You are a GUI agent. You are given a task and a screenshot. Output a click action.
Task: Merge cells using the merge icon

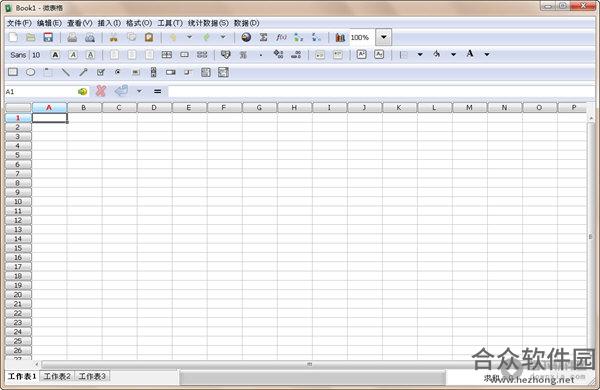coord(184,55)
